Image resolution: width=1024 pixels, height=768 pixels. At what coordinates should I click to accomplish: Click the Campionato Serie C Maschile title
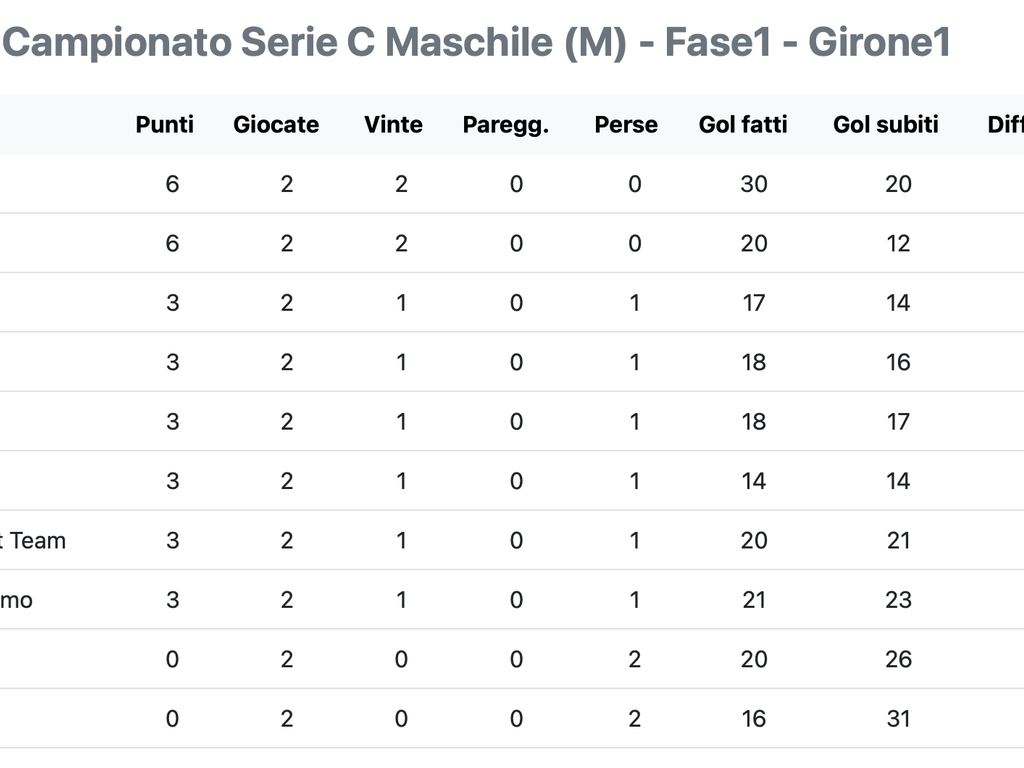[x=475, y=42]
